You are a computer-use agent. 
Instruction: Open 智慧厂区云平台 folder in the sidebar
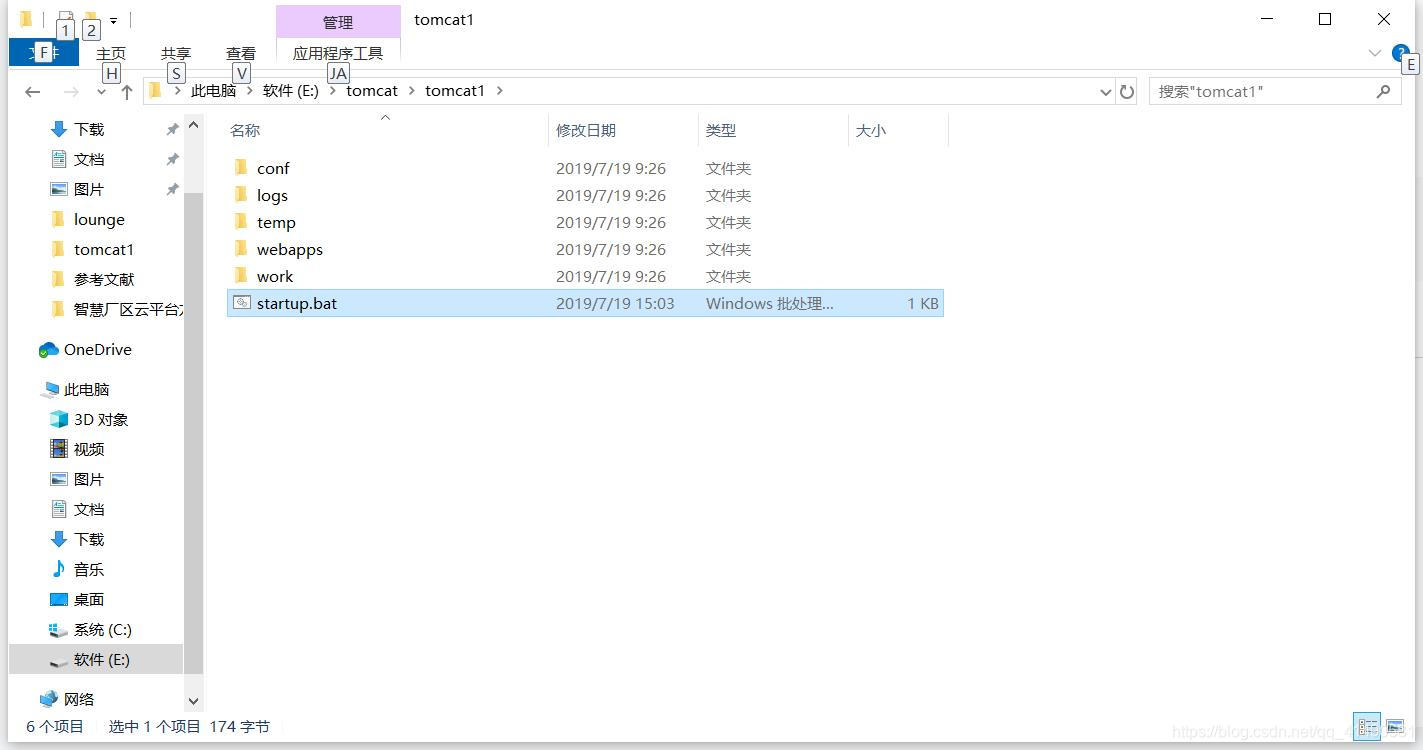click(127, 309)
